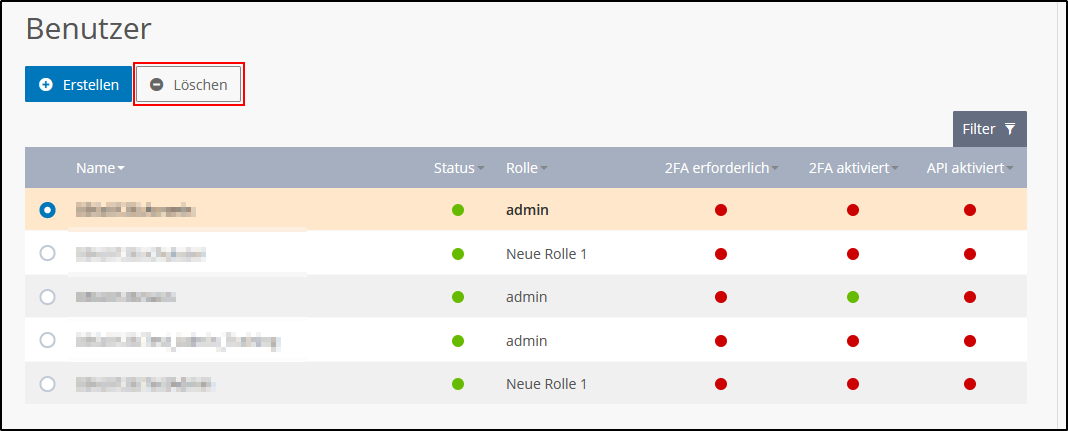Click the Löschen button
The height and width of the screenshot is (431, 1068).
tap(189, 85)
